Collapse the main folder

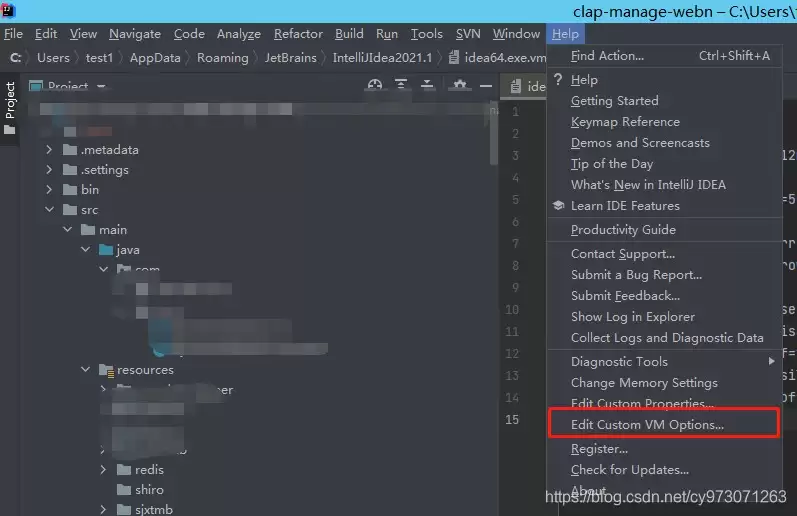click(x=68, y=230)
